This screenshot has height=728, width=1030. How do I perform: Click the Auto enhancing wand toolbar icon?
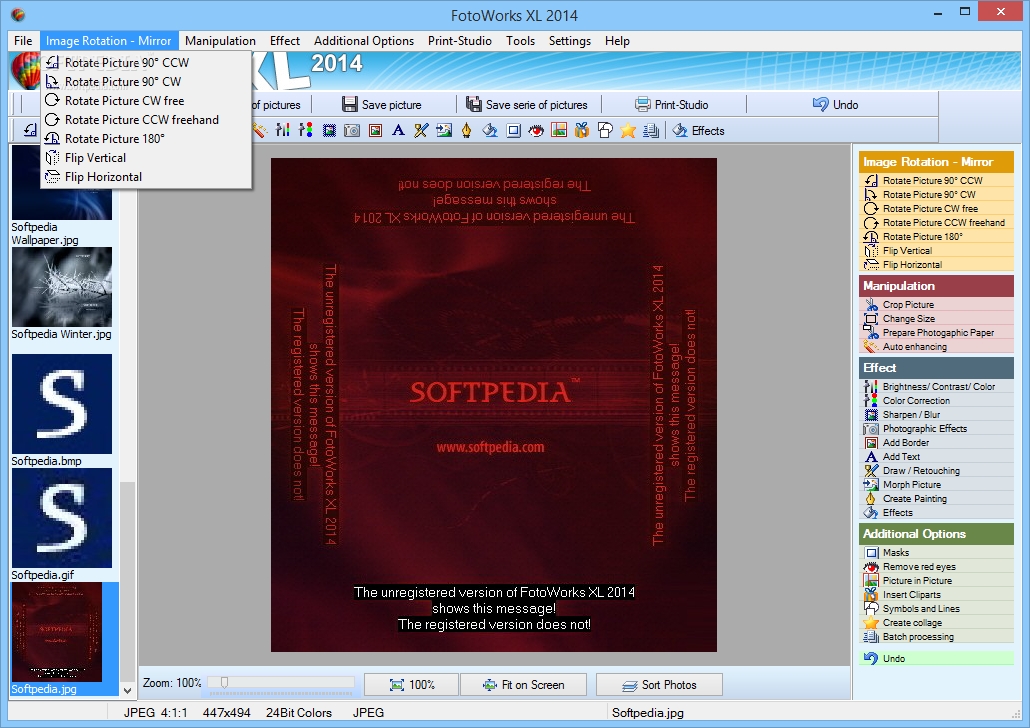(x=260, y=130)
